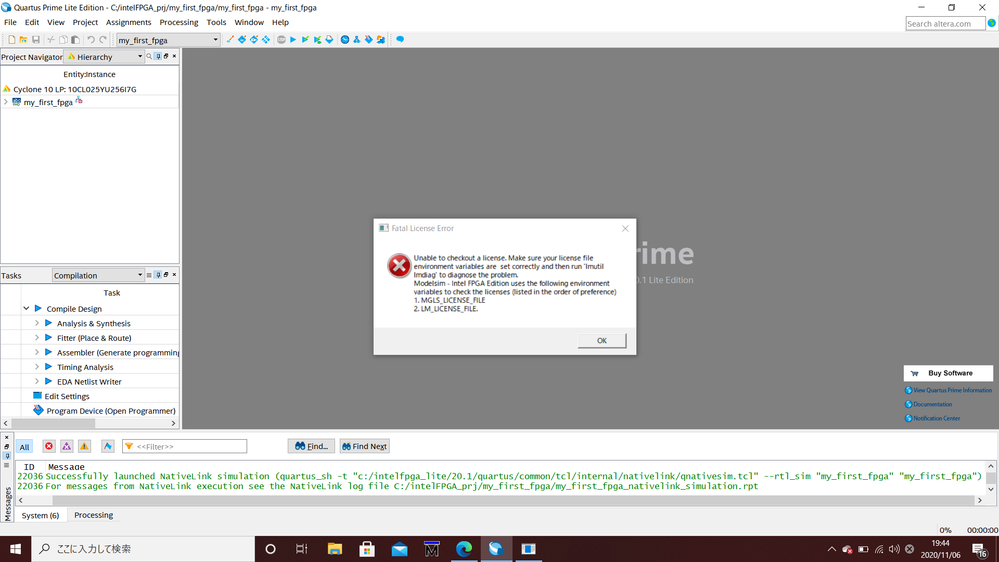Collapse the Compile Design task
Viewport: 999px width, 562px height.
pos(26,308)
